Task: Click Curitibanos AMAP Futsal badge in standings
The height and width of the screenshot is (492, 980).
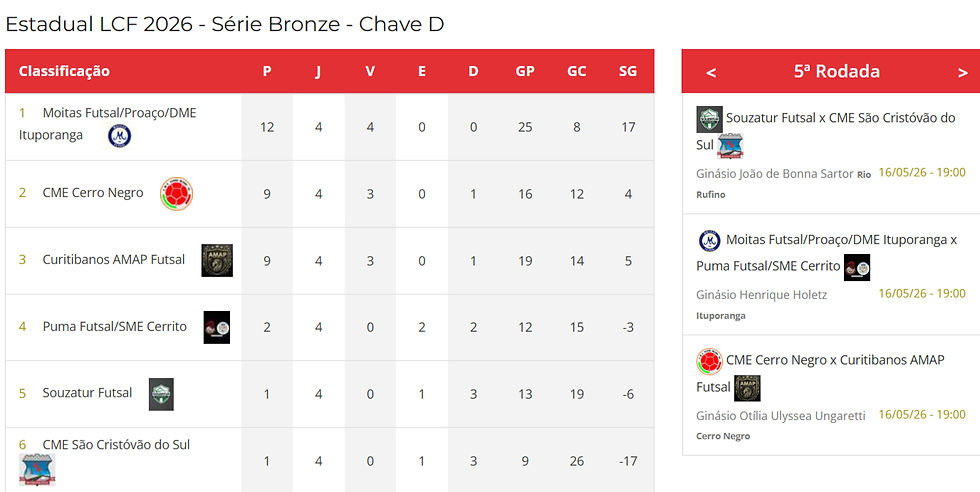Action: click(x=217, y=260)
